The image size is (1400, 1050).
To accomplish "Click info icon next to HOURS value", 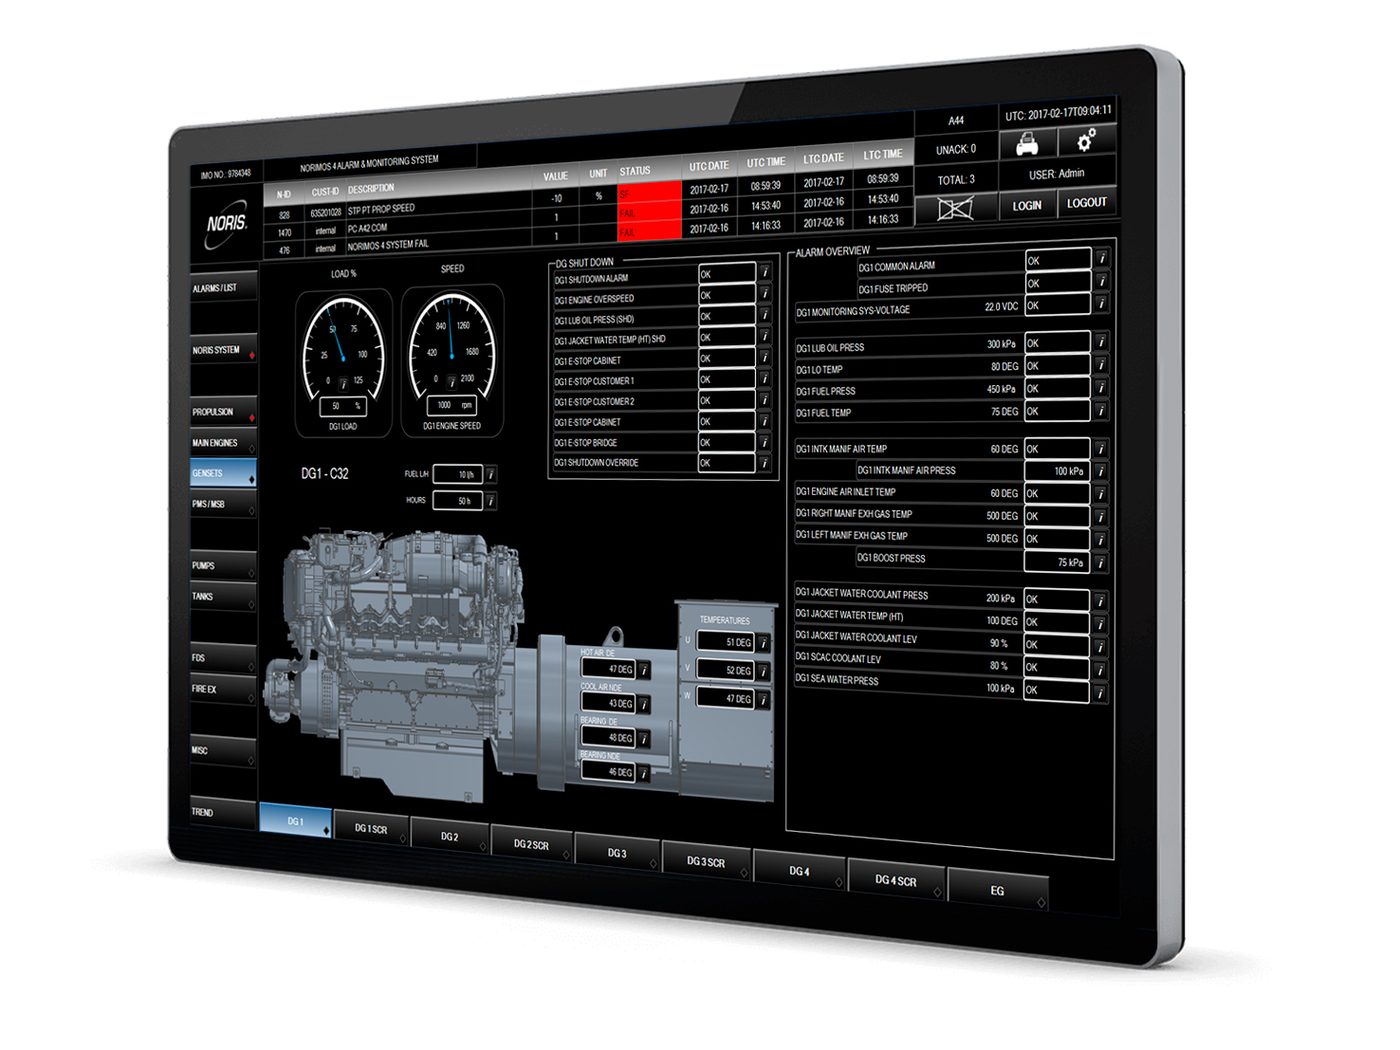I will 491,500.
